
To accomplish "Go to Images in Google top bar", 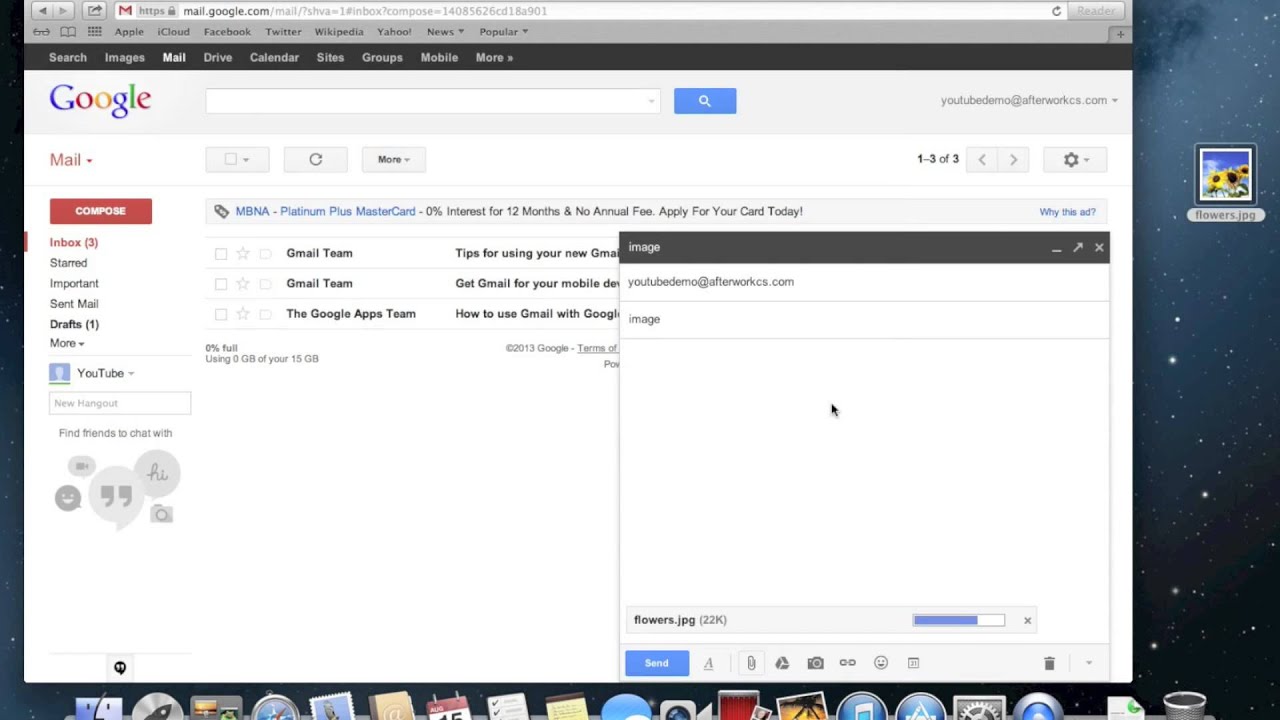I will pos(125,58).
